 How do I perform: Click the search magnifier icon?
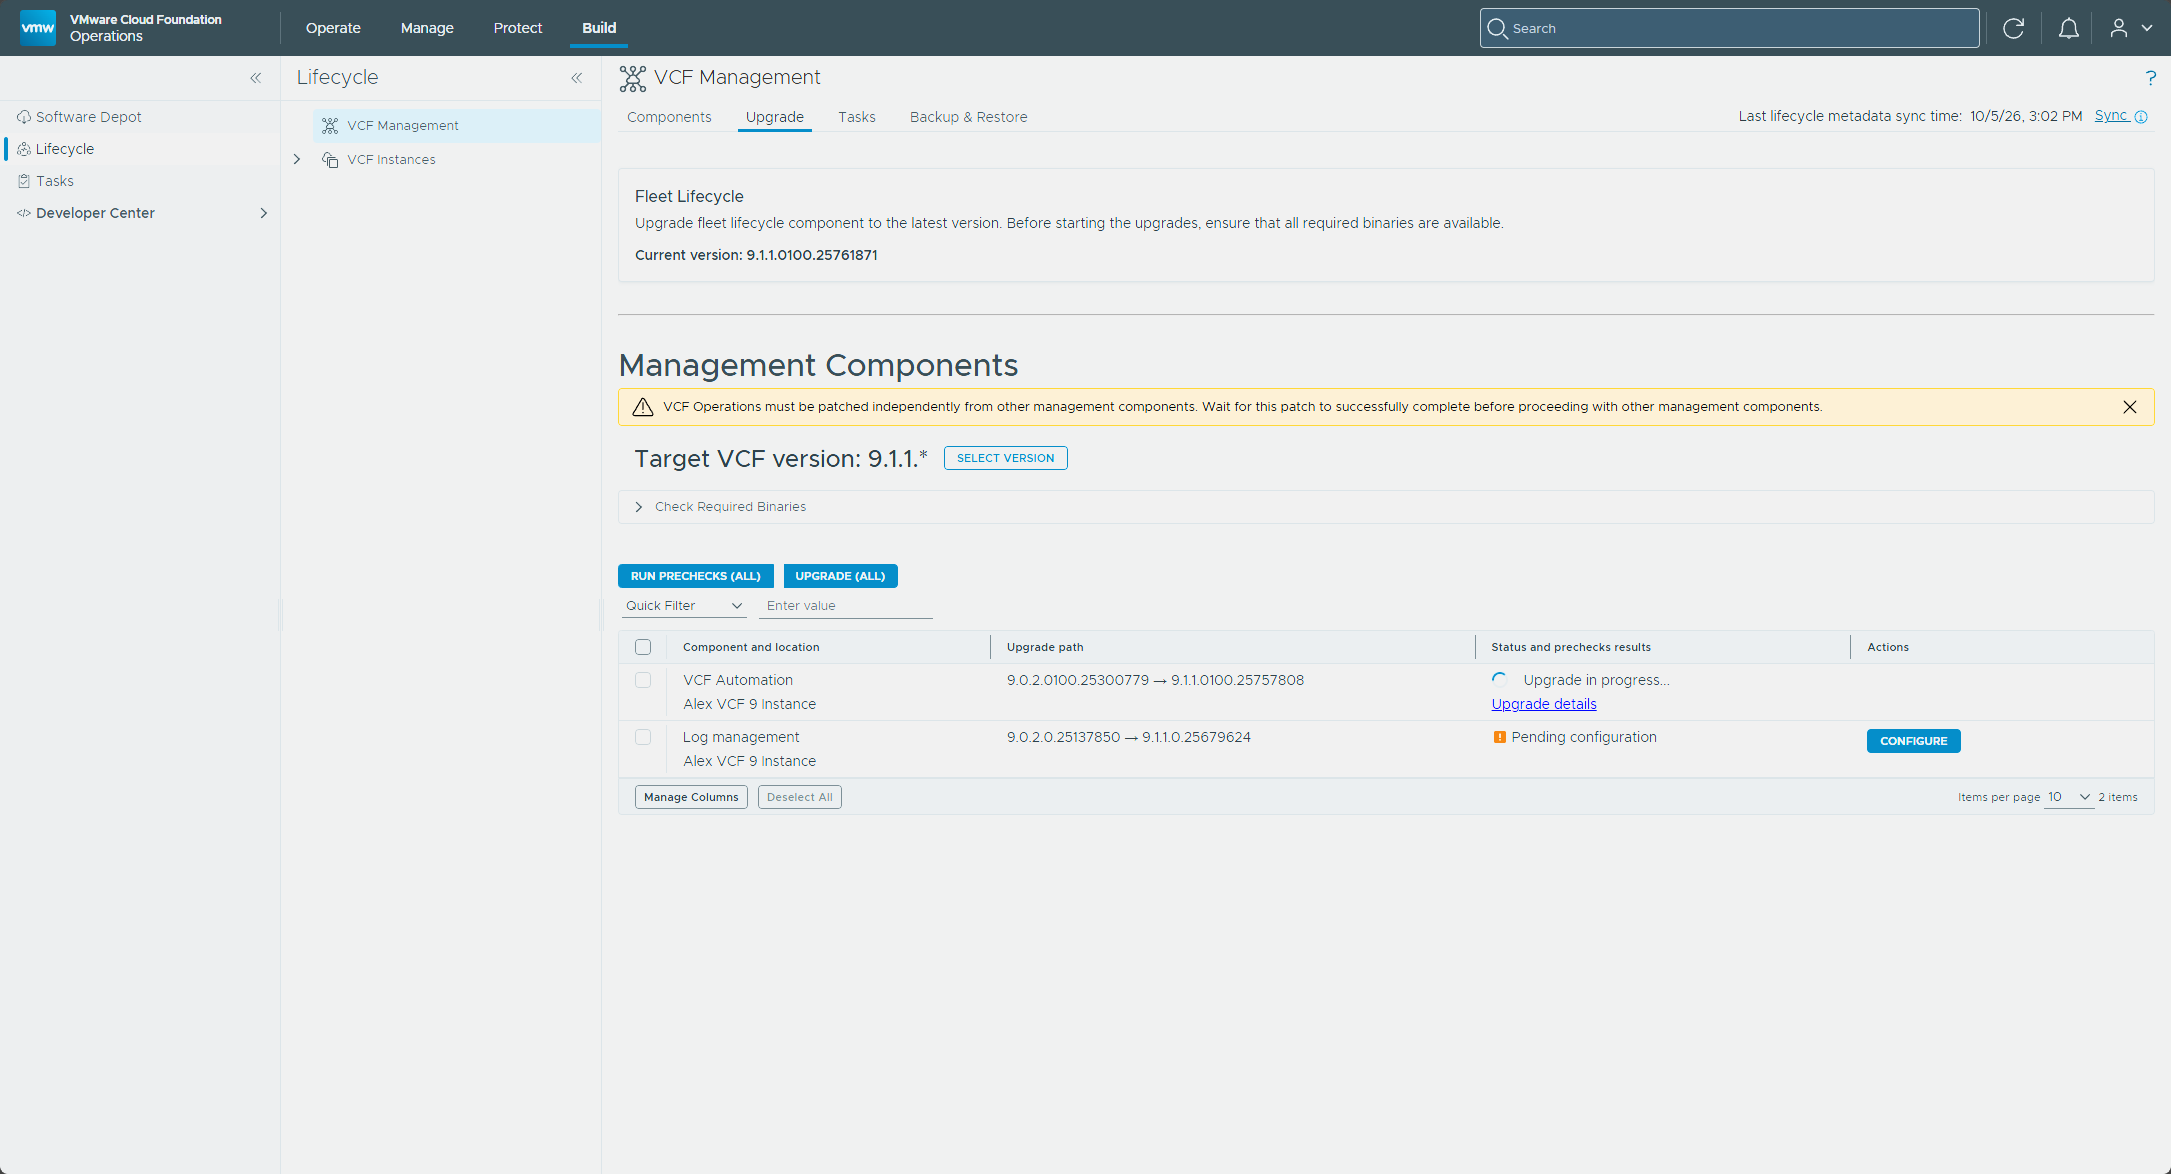1497,28
